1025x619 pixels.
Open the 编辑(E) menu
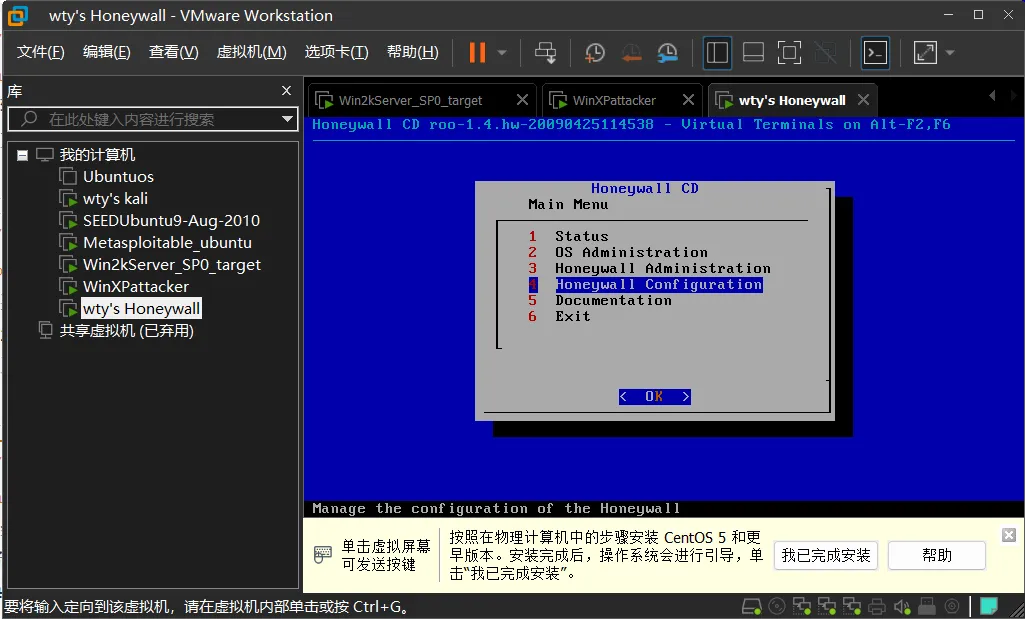(106, 52)
